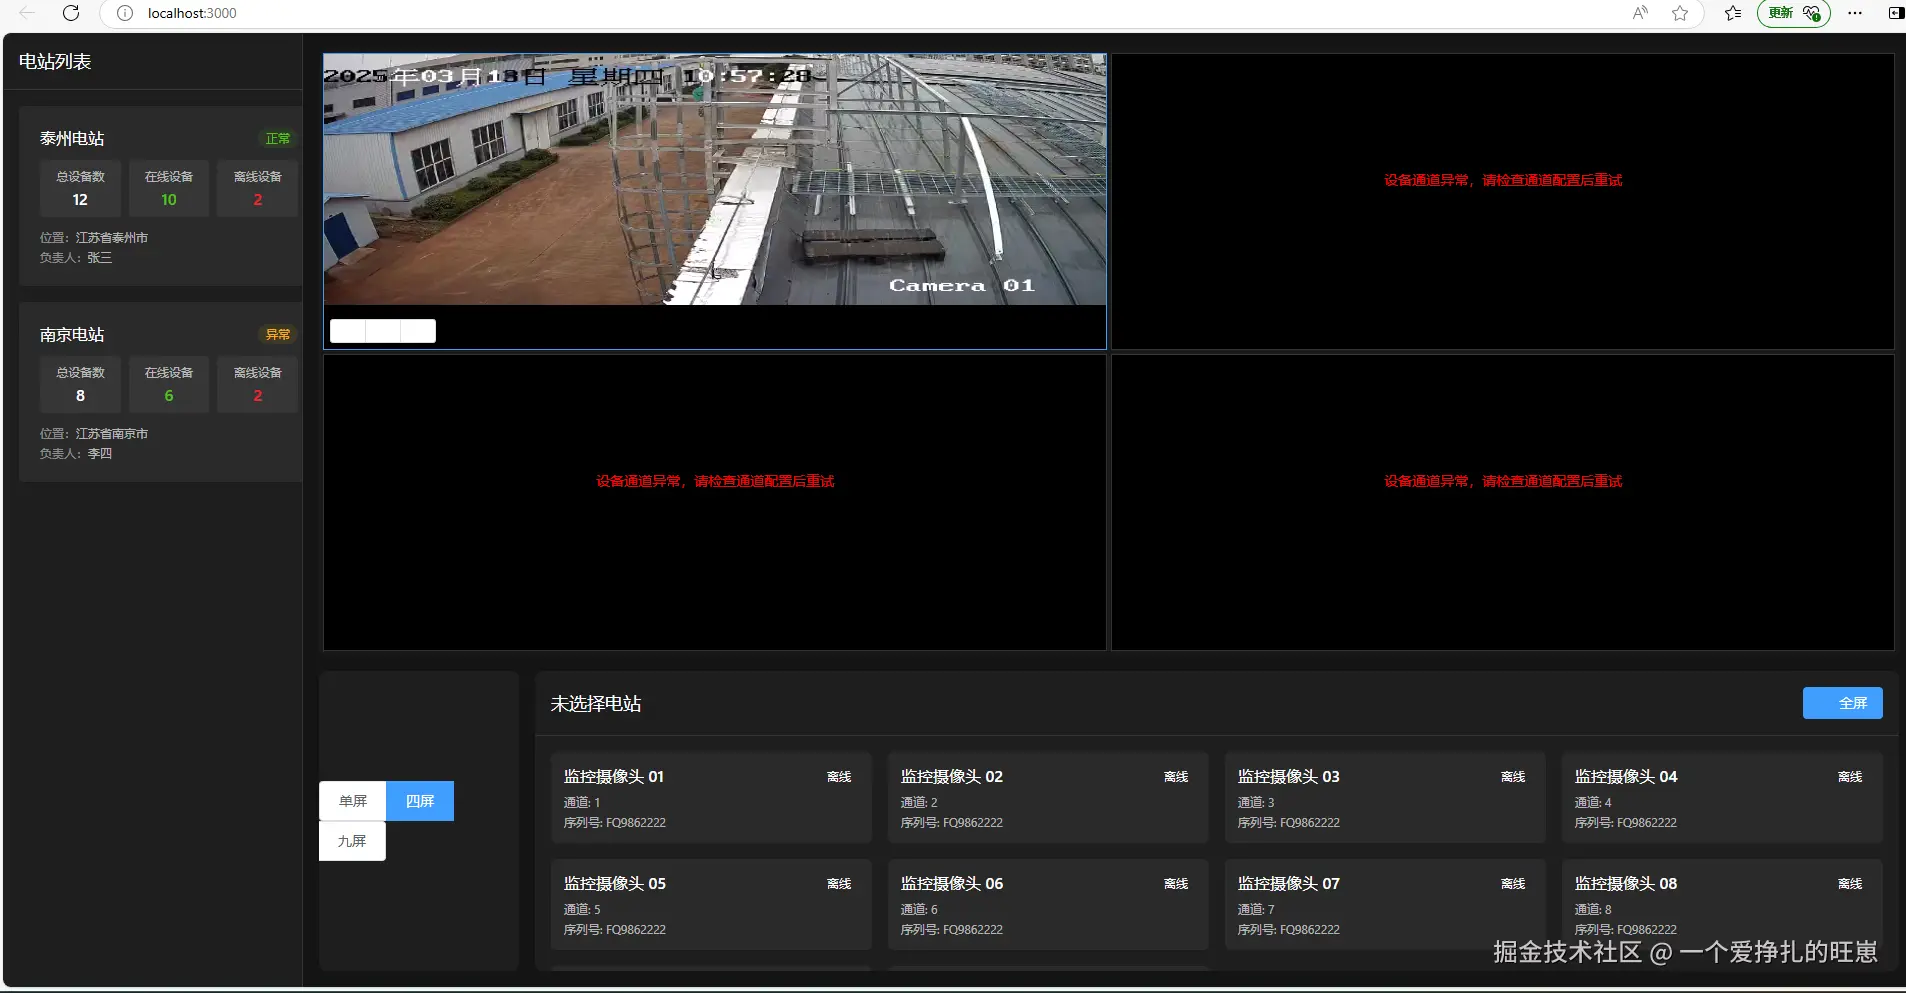
Task: Select the 单屏 single-screen layout
Action: [x=353, y=801]
